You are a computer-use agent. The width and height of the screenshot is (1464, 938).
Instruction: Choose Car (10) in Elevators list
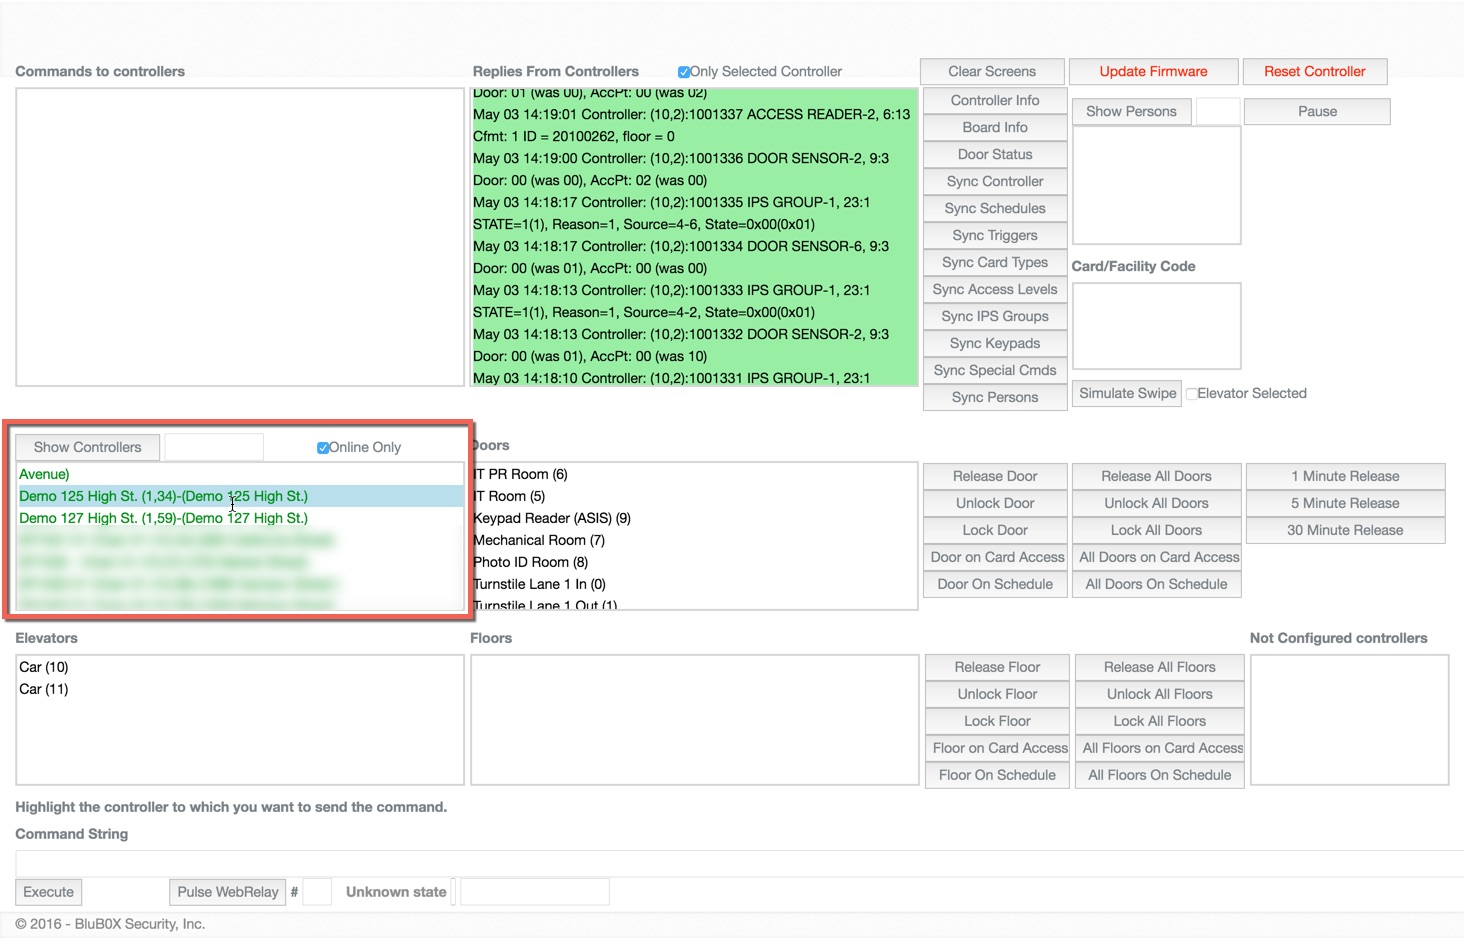[44, 668]
